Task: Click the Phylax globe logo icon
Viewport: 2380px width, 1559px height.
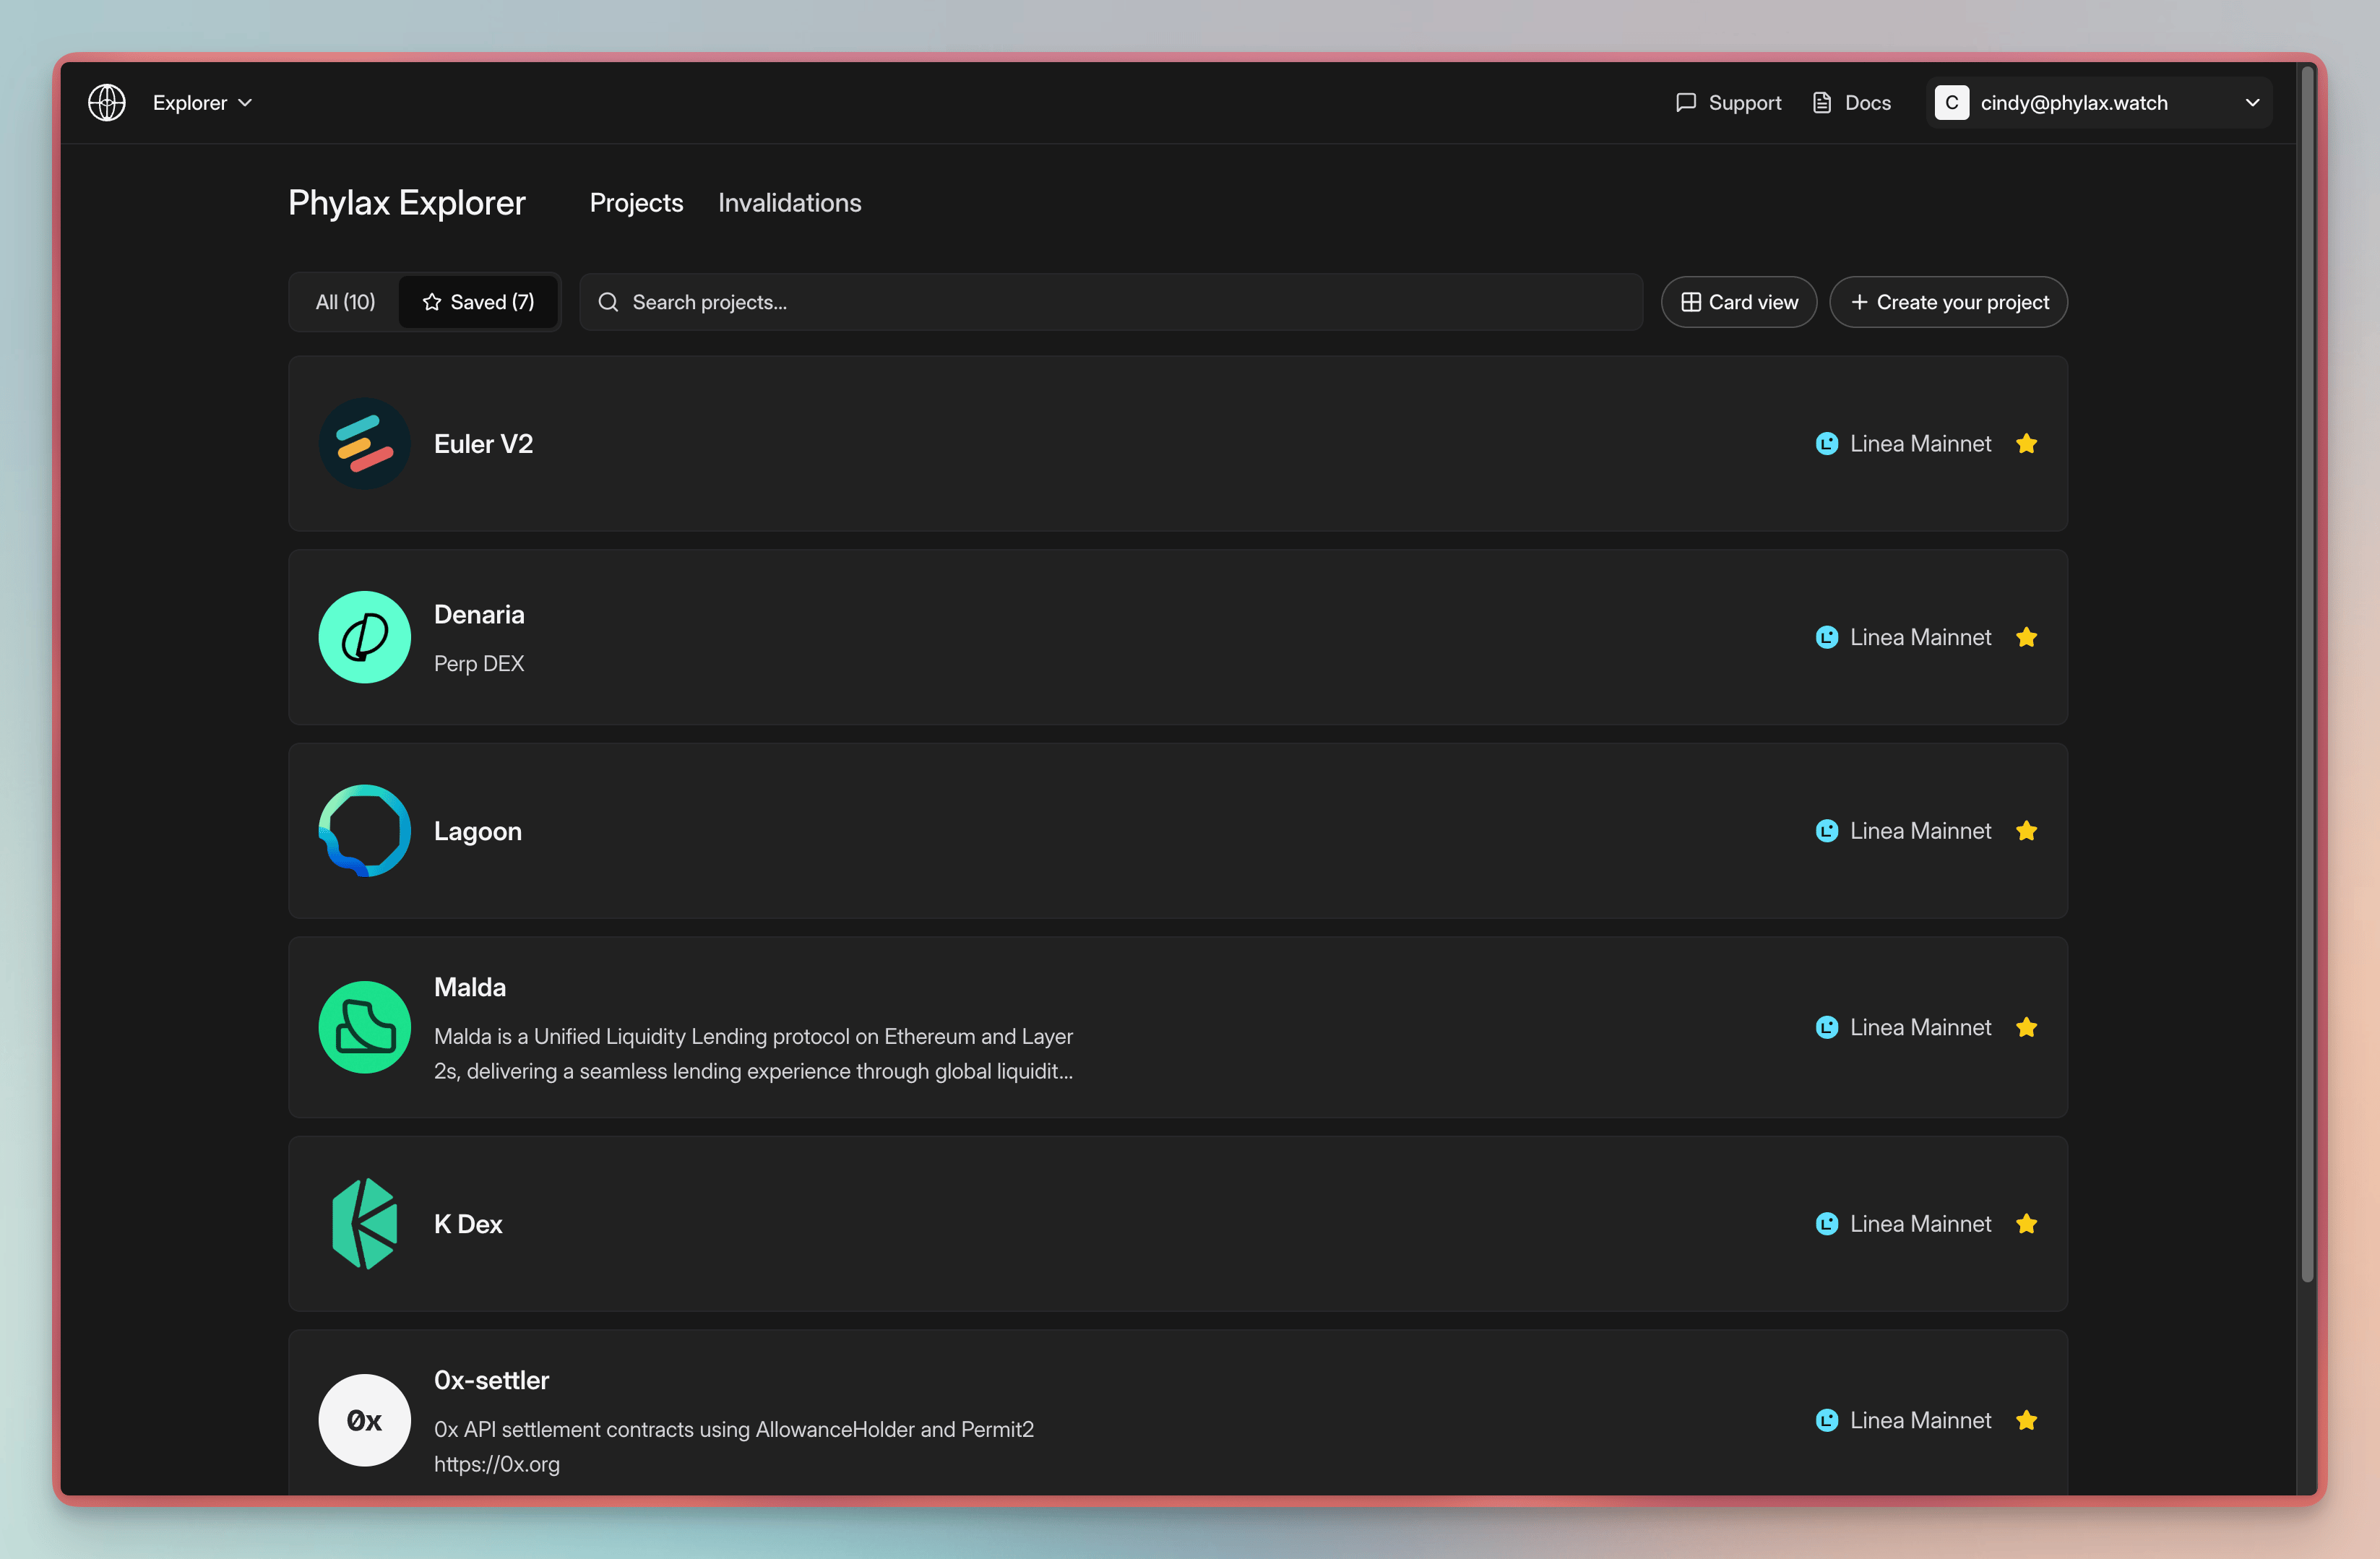Action: 106,102
